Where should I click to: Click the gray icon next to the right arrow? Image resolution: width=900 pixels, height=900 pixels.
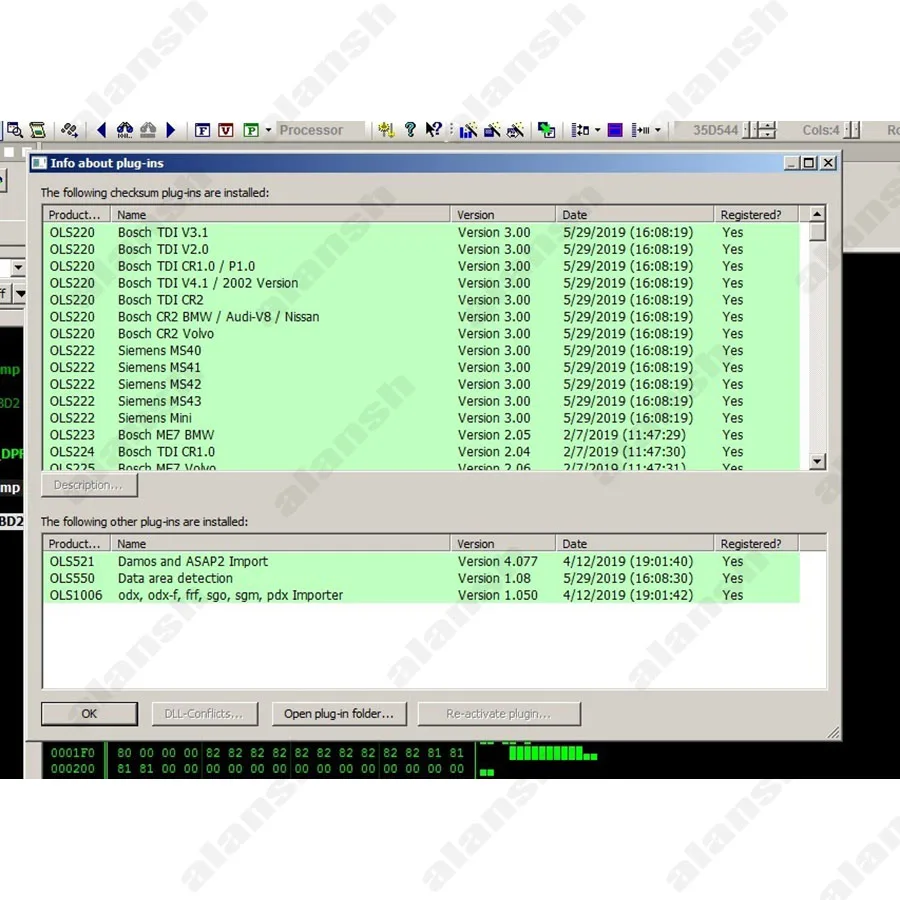tap(148, 130)
